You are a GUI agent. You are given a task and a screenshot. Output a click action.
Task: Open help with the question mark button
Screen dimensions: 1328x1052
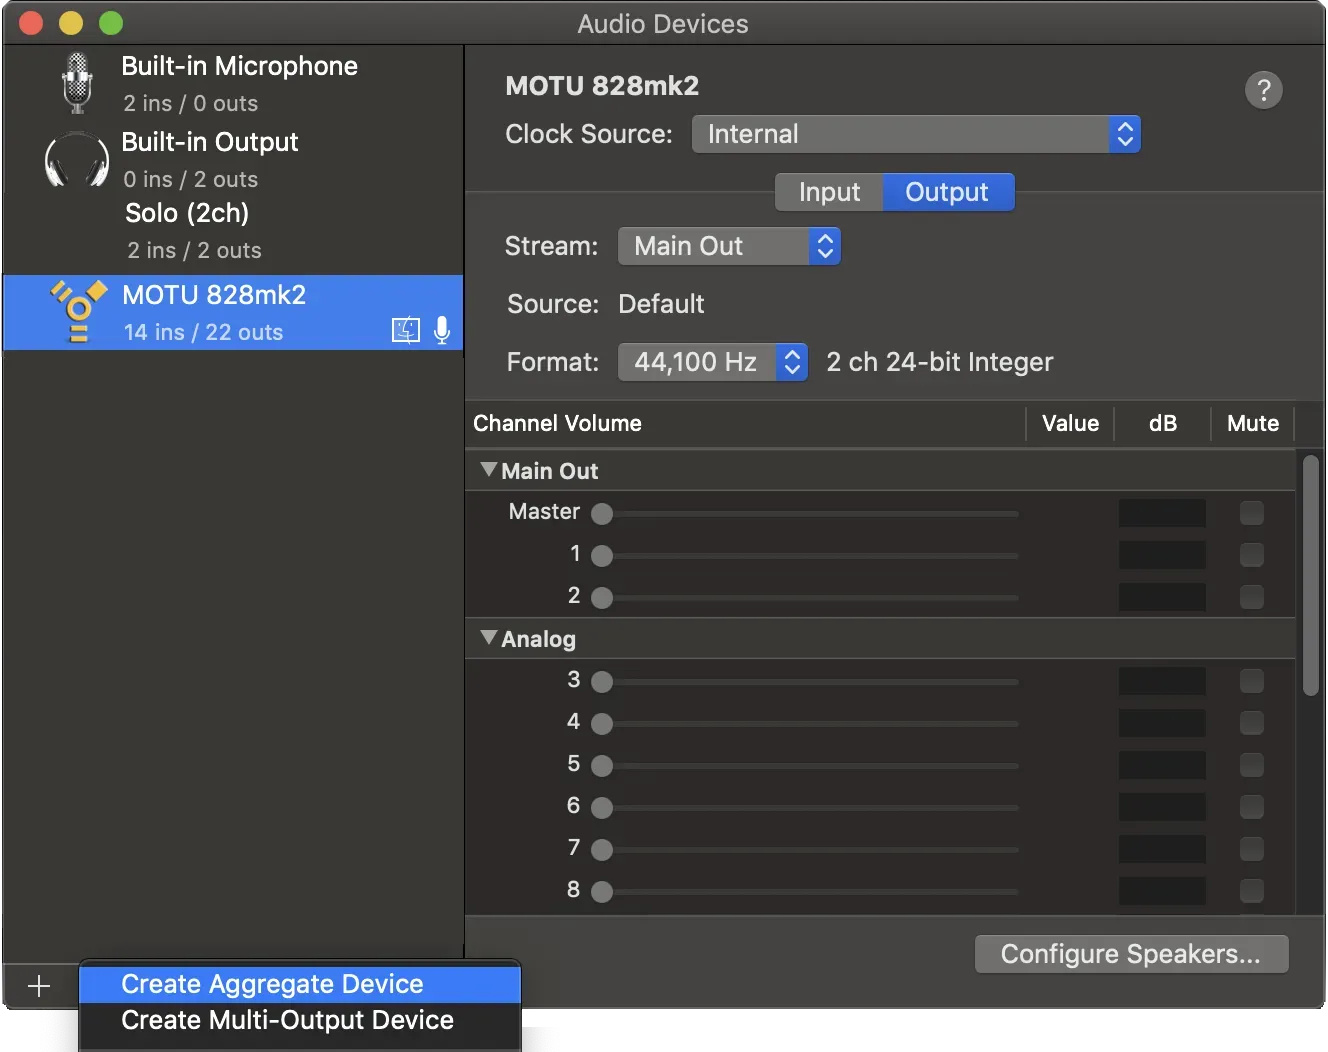point(1263,90)
